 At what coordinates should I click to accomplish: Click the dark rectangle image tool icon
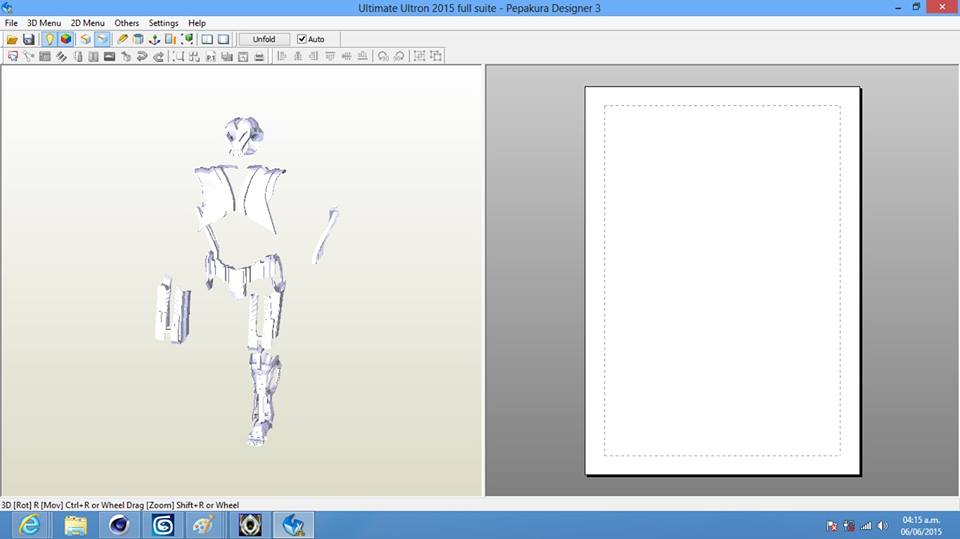pos(110,56)
